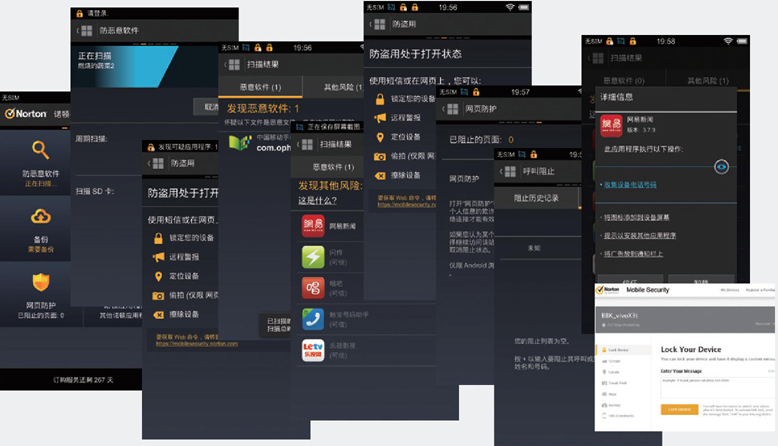The image size is (778, 446).
Task: Tap grid back icon beside 网页防护 title
Action: [453, 109]
